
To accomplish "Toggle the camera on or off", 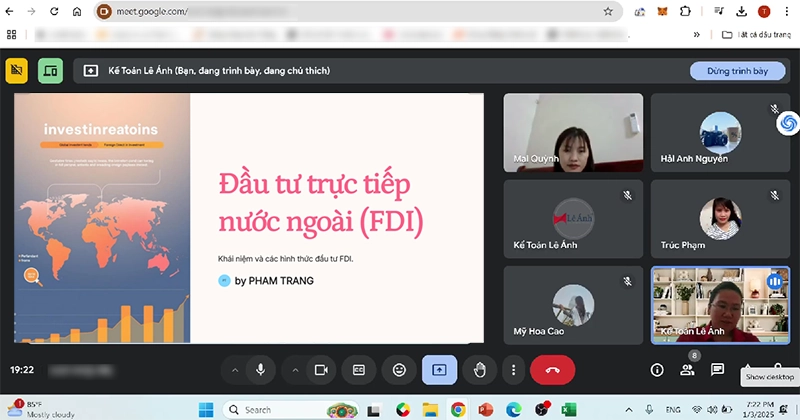I will pos(321,369).
